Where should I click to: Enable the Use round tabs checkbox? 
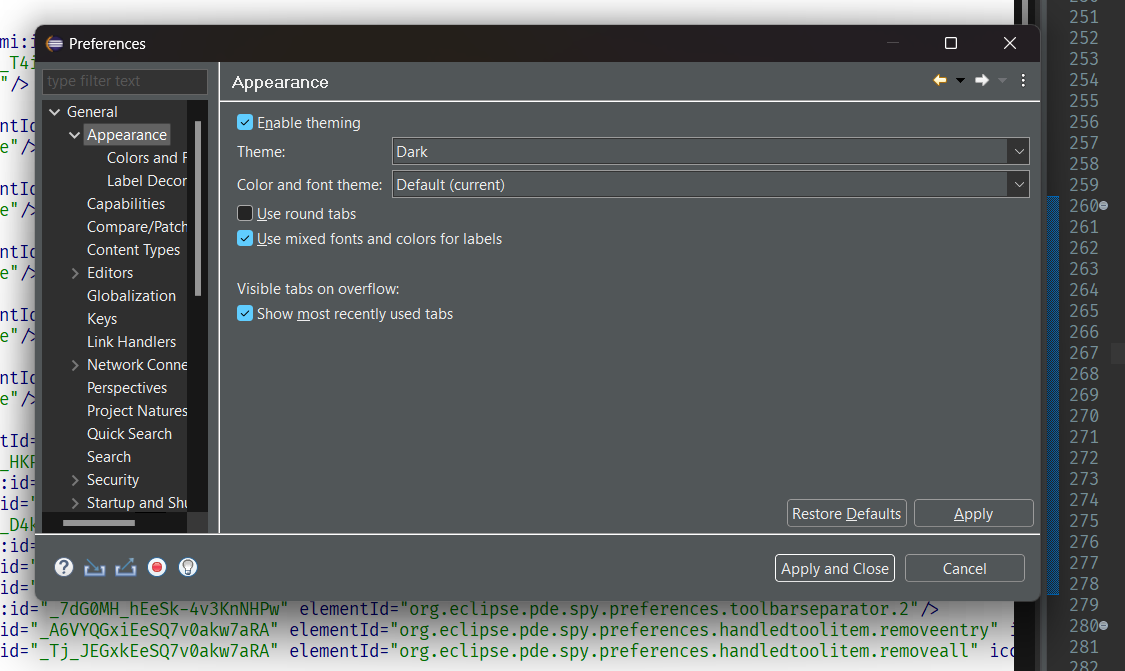244,213
